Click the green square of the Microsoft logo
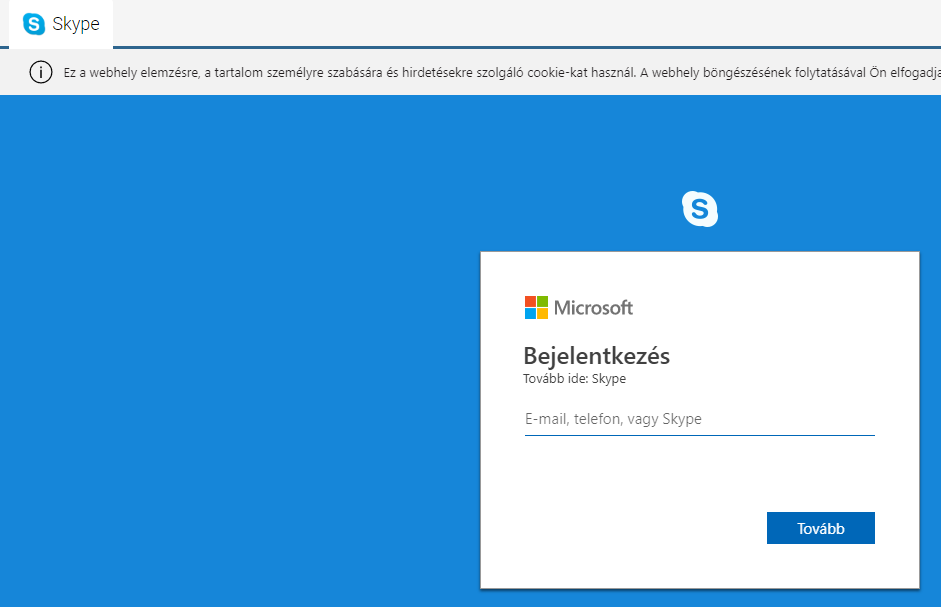The image size is (941, 607). pos(542,301)
